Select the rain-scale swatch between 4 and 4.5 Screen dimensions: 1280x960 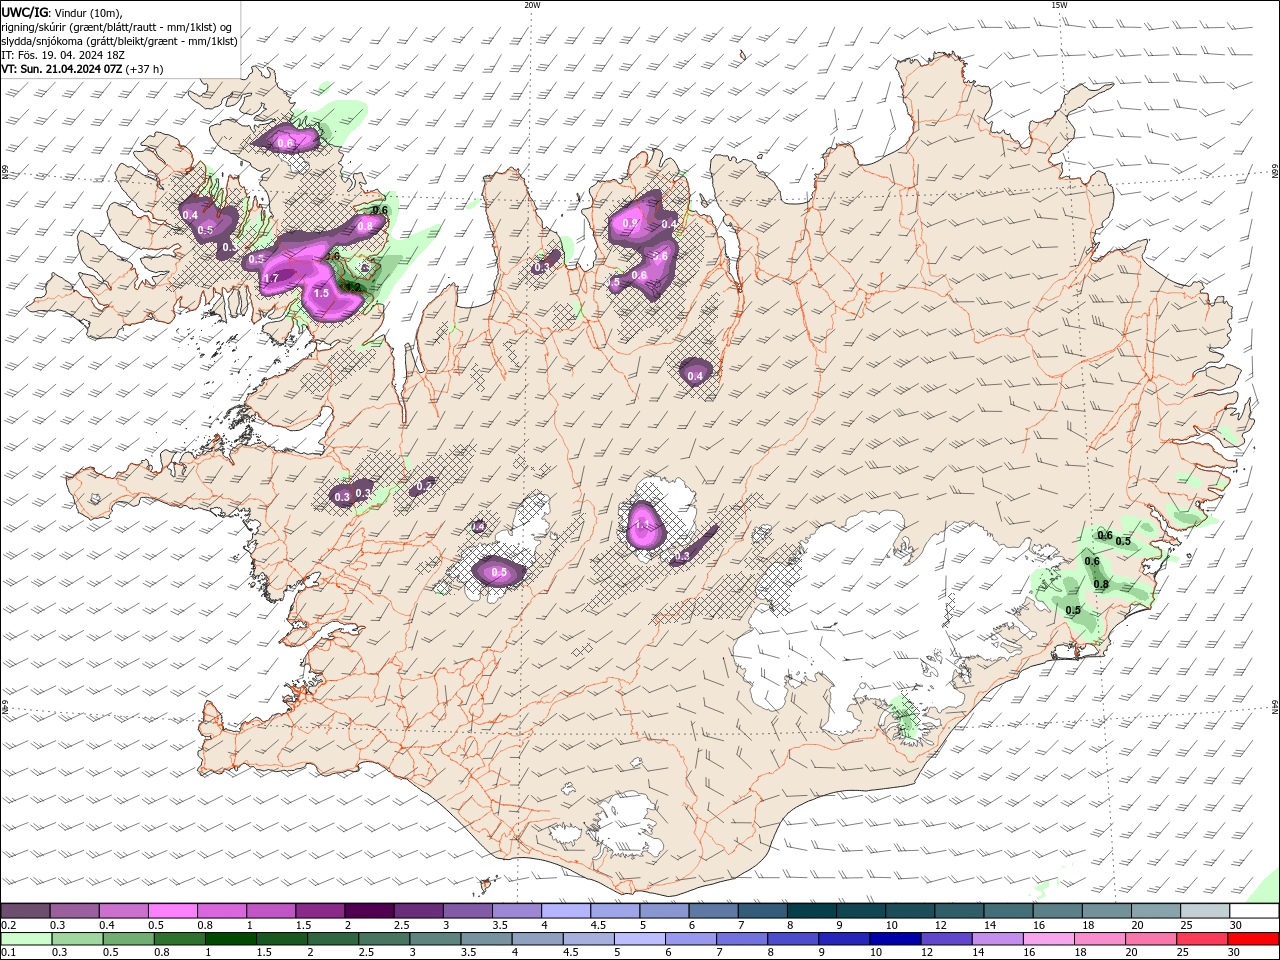pyautogui.click(x=536, y=939)
